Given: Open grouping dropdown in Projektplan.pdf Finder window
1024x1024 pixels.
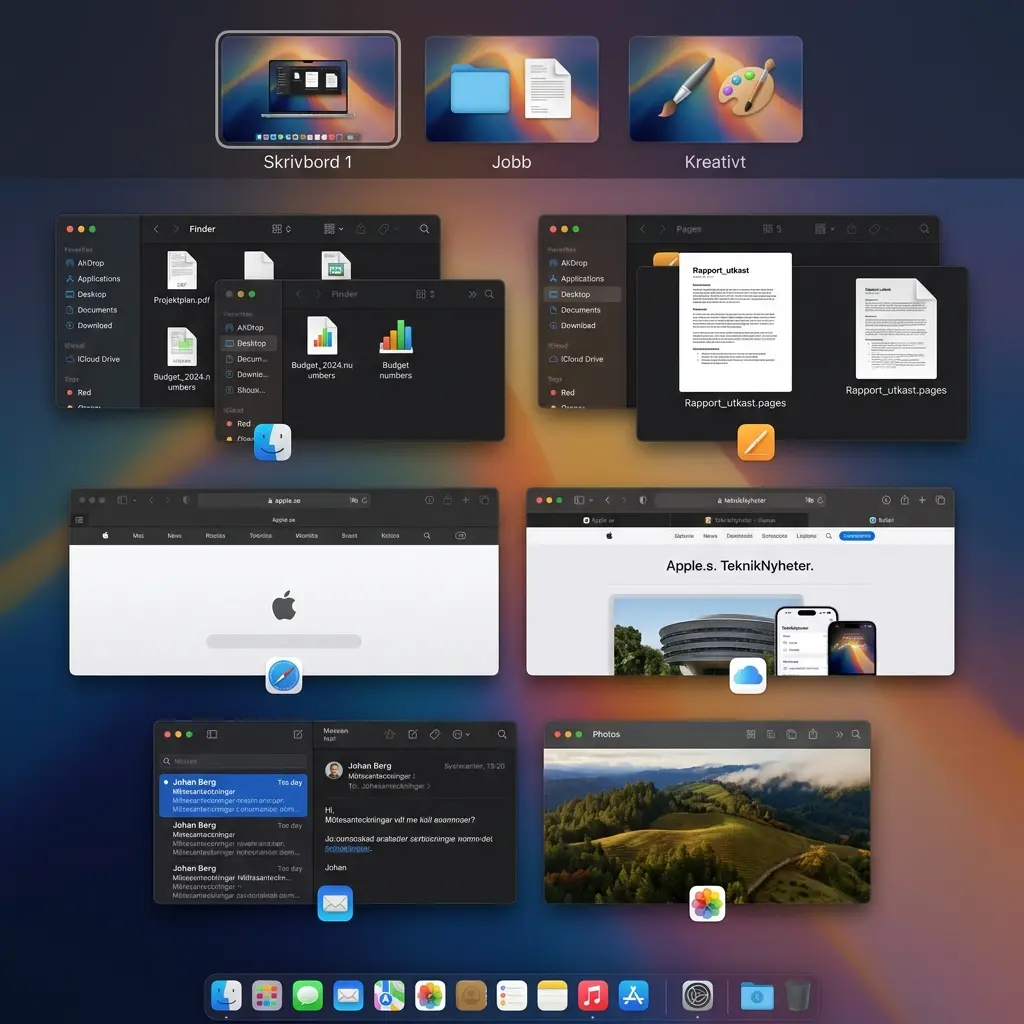Looking at the screenshot, I should pos(334,229).
